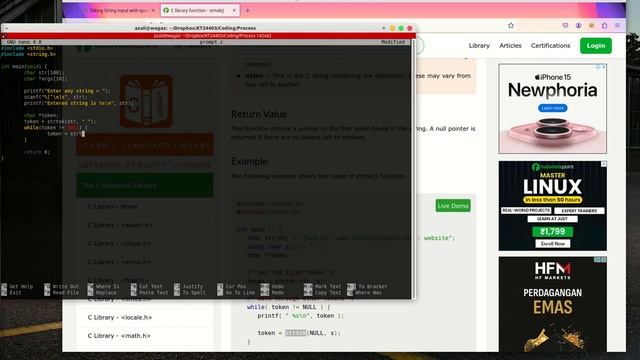The width and height of the screenshot is (640, 360).
Task: Close the Master Linux ad with its corner icon
Action: [604, 164]
